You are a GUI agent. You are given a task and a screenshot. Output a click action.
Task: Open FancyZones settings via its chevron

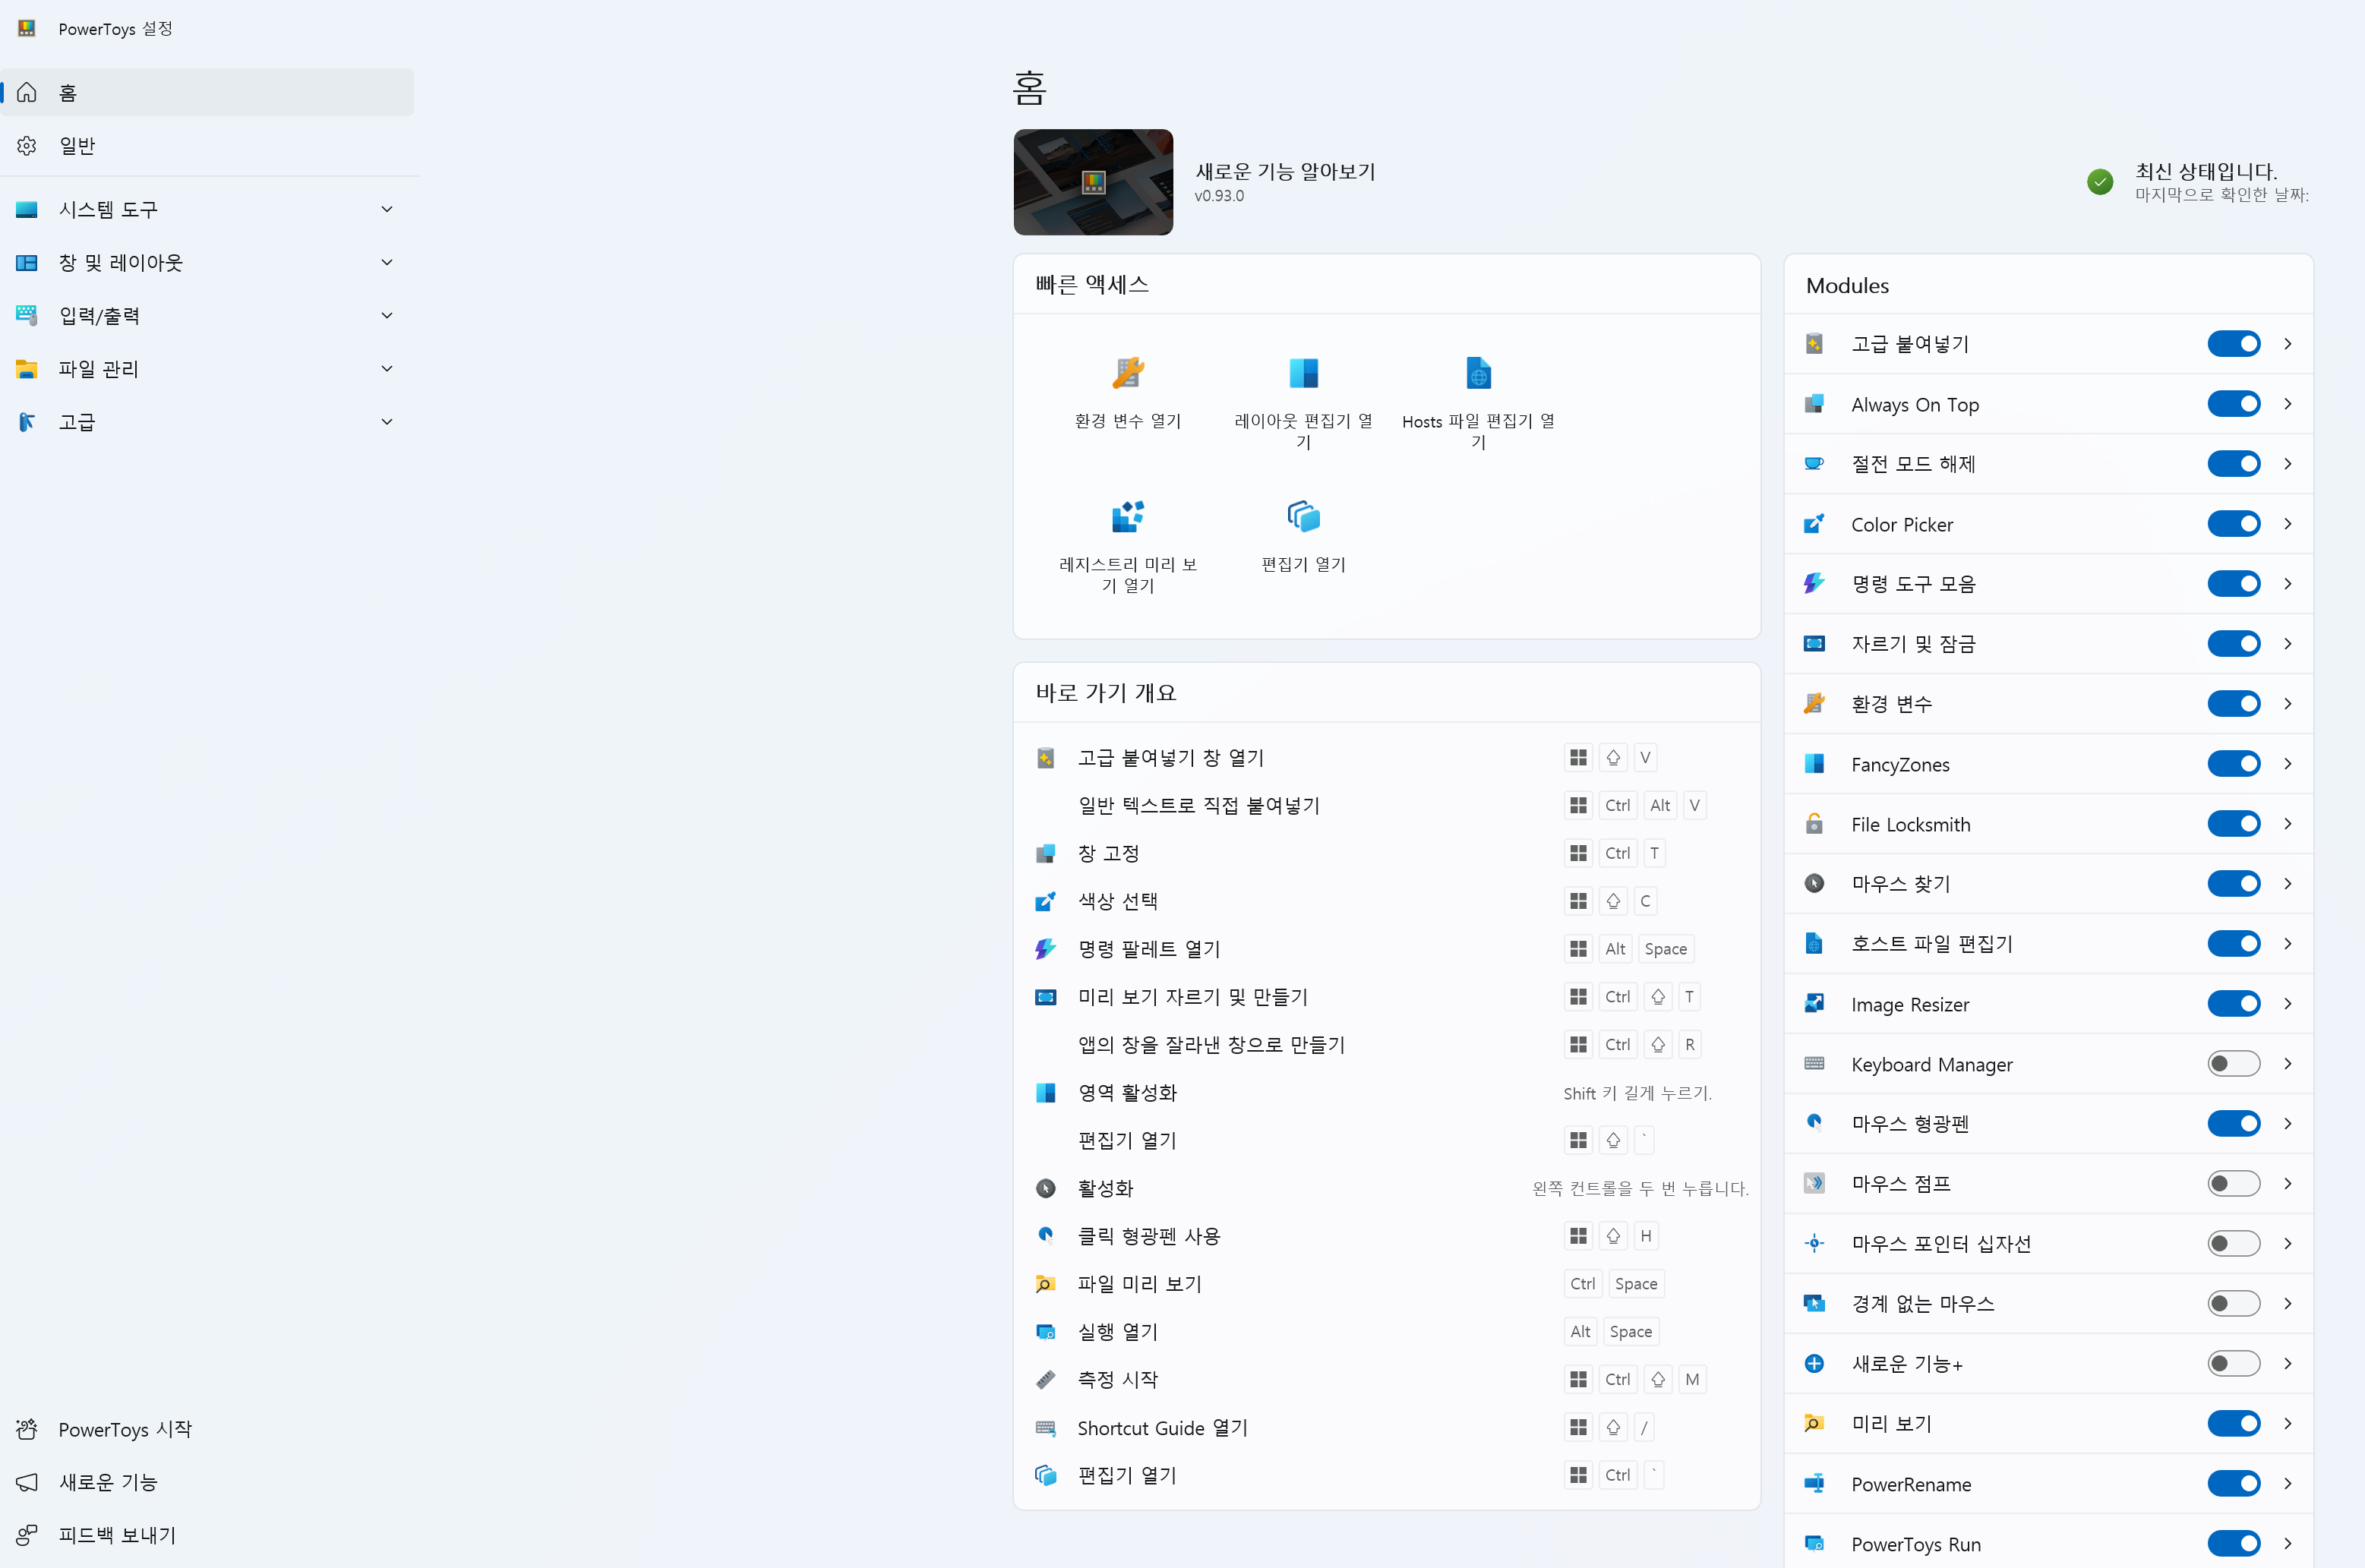point(2288,764)
